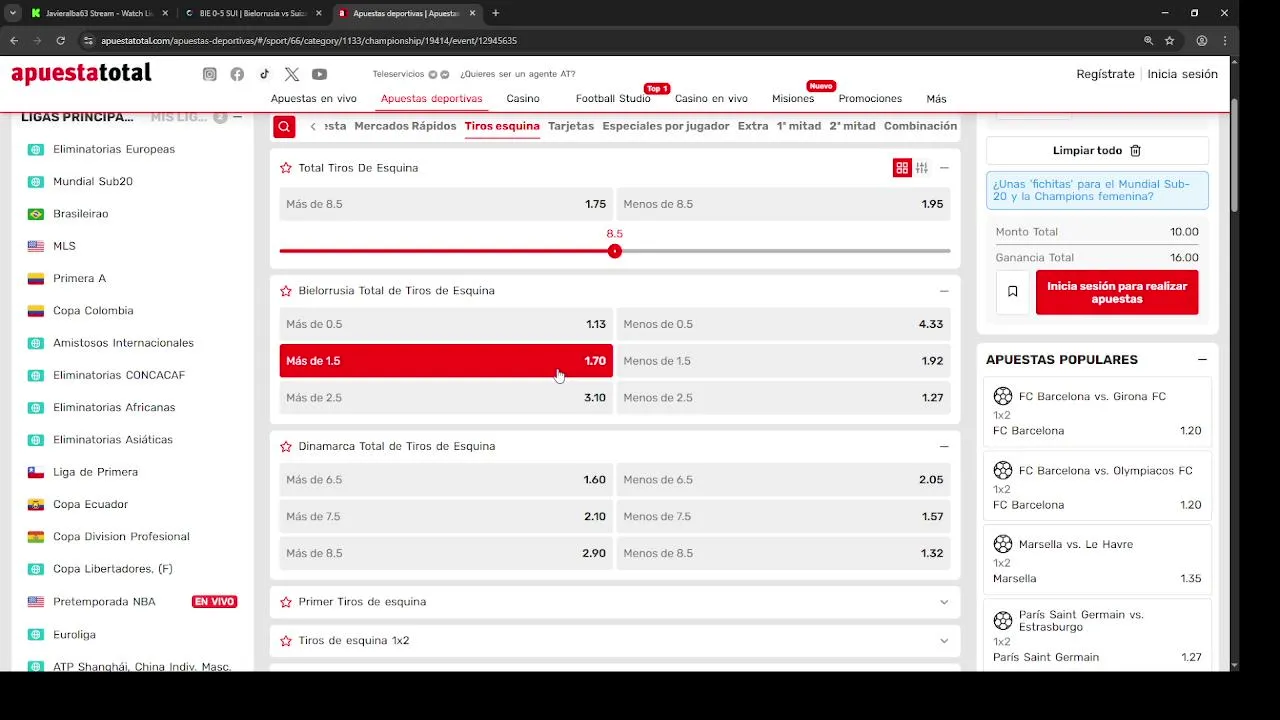The image size is (1280, 720).
Task: Open the browser zoom magnifier icon
Action: tap(1148, 41)
